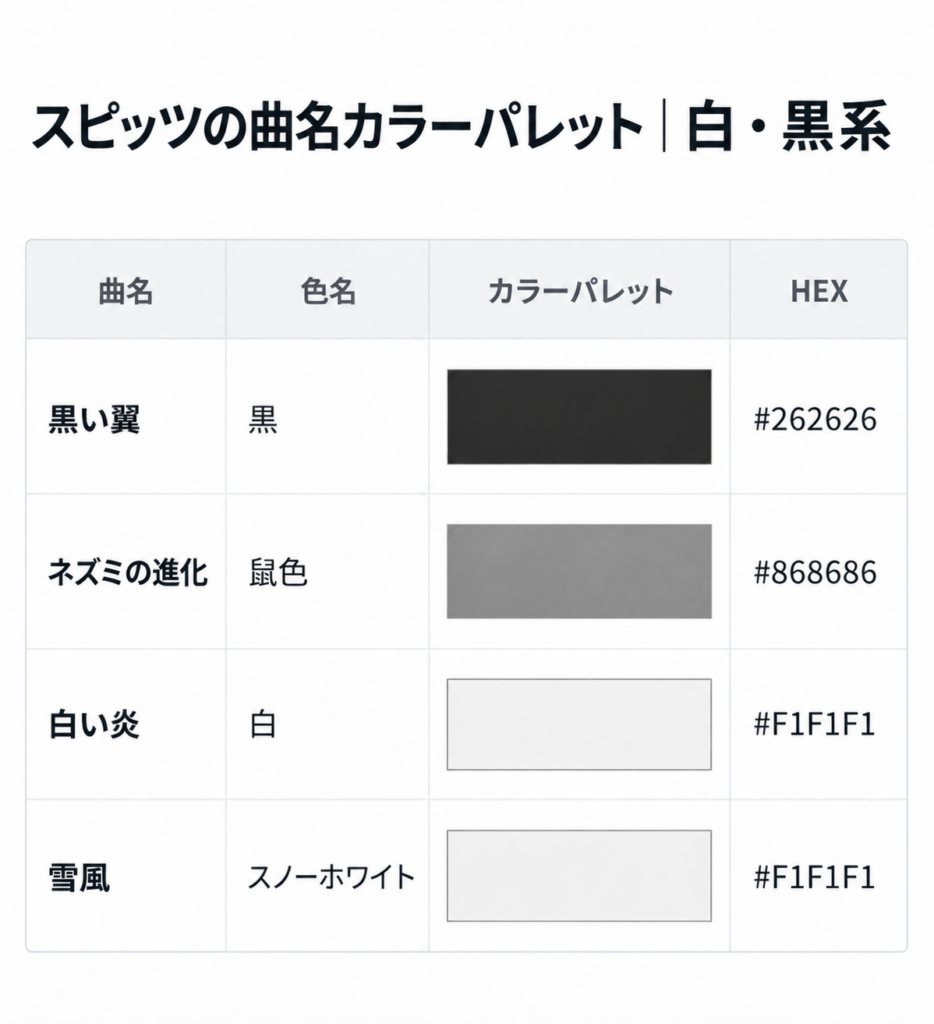Click the 色名 column header
The image size is (934, 1024).
click(328, 291)
